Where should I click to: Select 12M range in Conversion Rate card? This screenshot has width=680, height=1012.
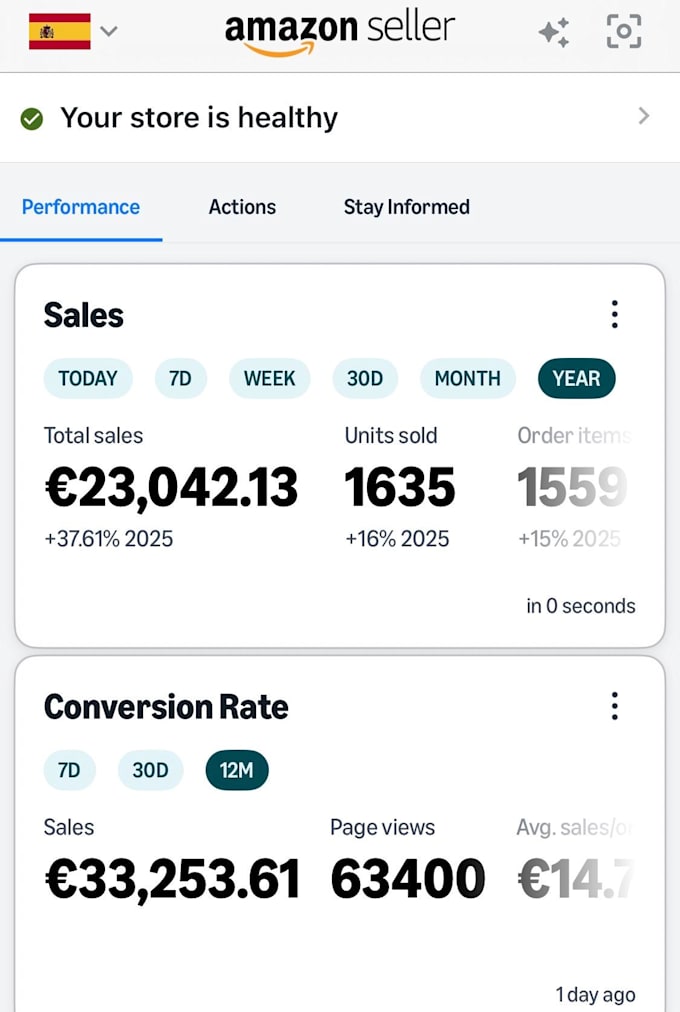coord(237,770)
